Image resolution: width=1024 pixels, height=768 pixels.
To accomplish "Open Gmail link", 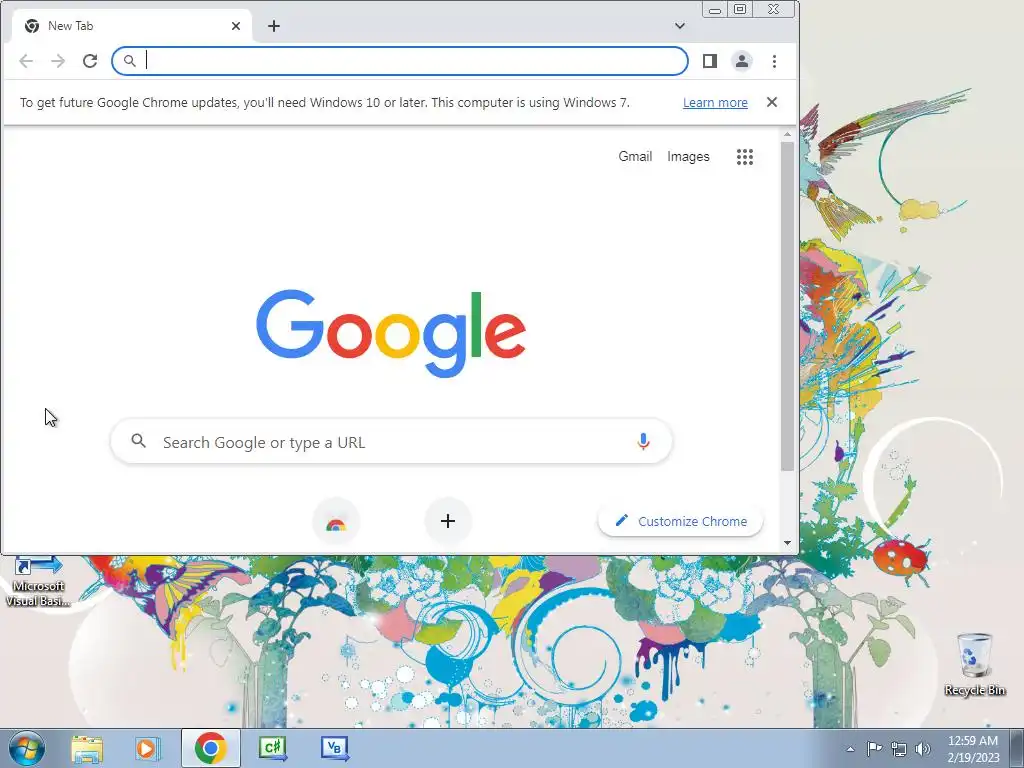I will 635,157.
